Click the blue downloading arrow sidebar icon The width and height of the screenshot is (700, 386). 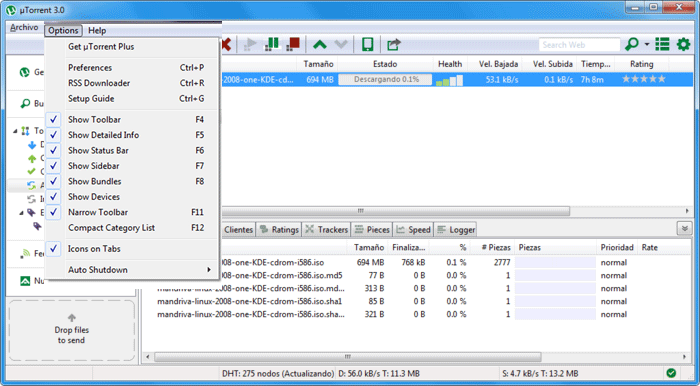32,145
